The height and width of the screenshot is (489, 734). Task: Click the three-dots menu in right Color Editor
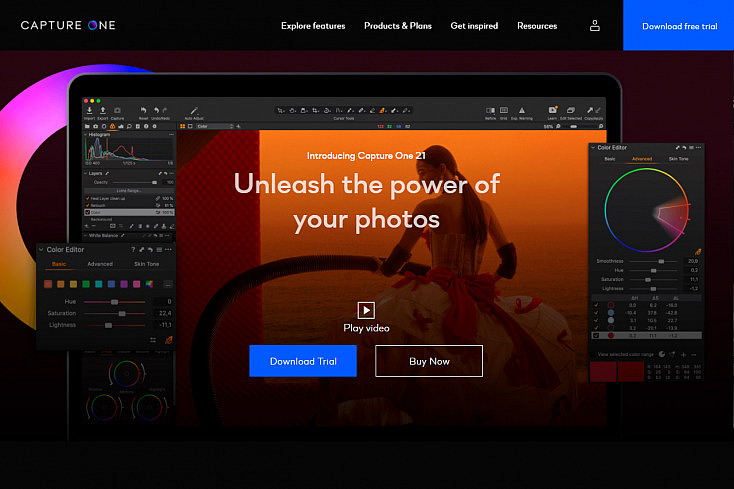click(698, 147)
